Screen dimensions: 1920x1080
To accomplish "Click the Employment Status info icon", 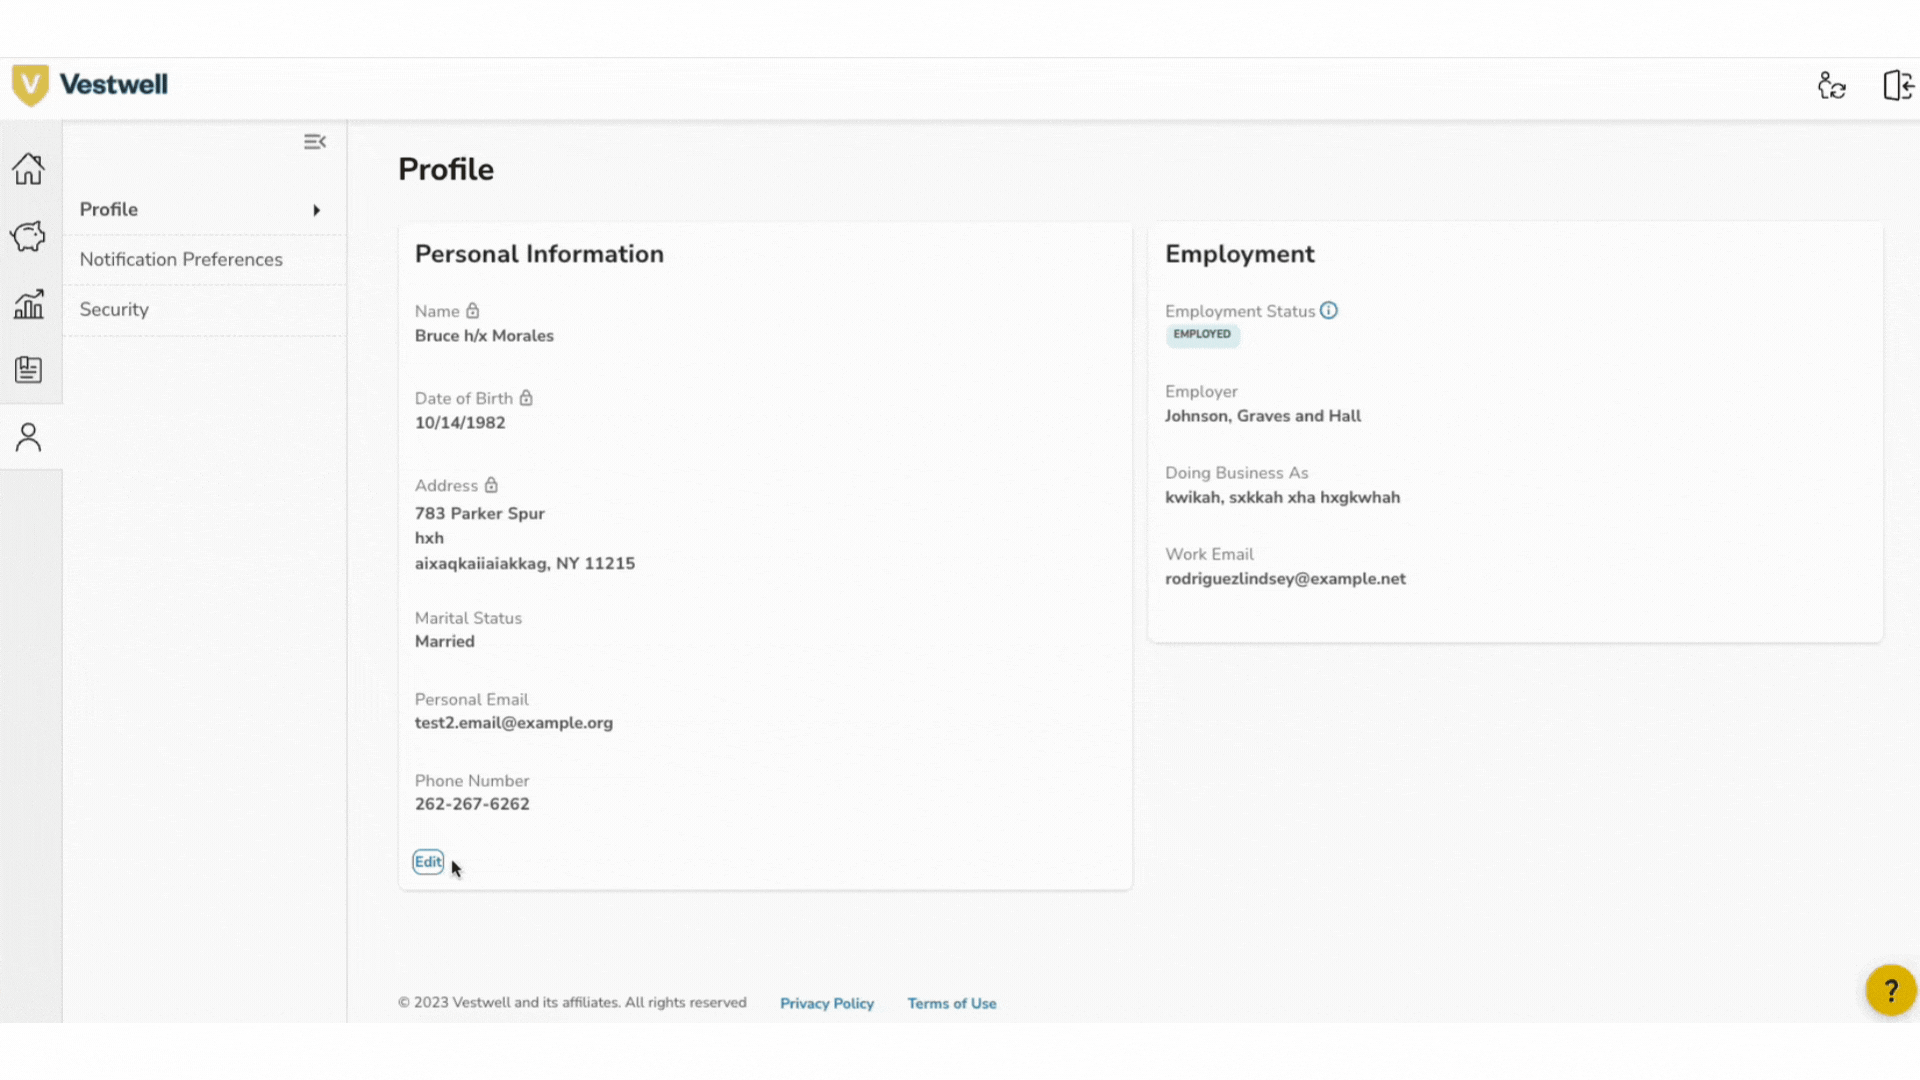I will [x=1328, y=311].
